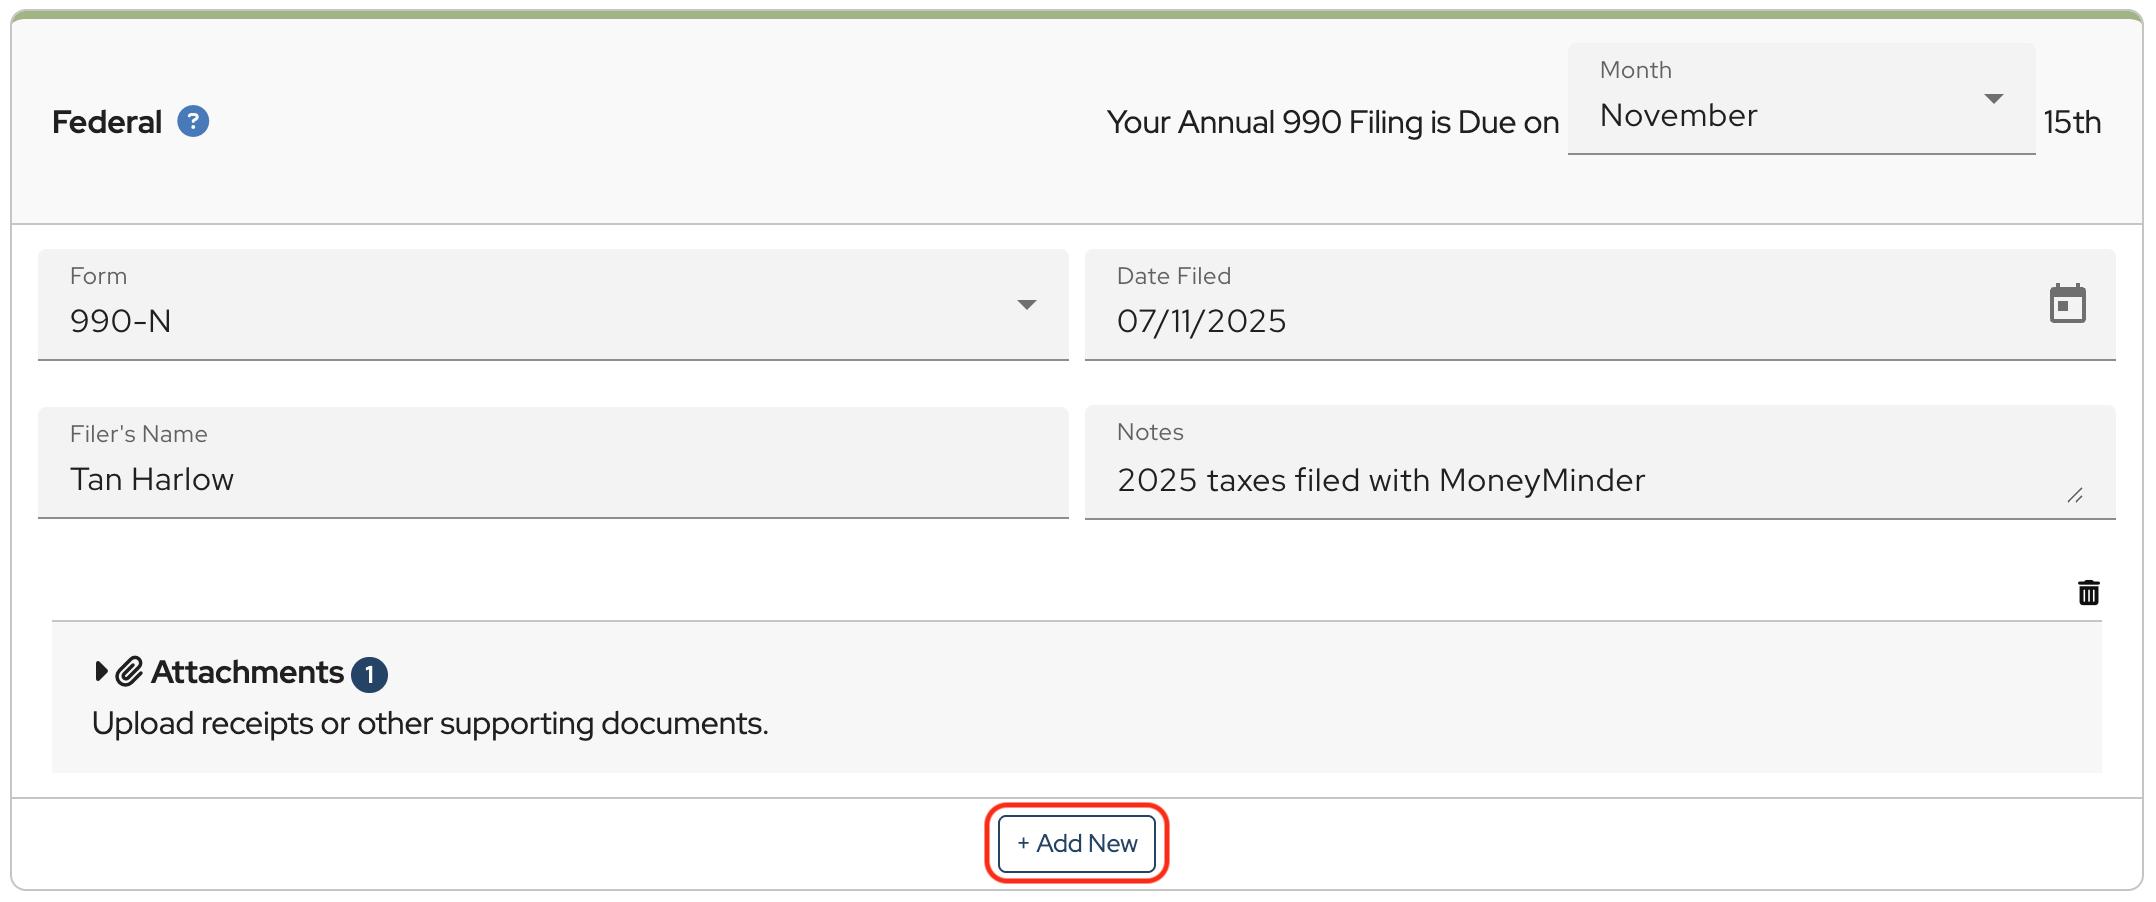Click the Form dropdown arrow
Screen dimensions: 2156x902
(x=1026, y=305)
